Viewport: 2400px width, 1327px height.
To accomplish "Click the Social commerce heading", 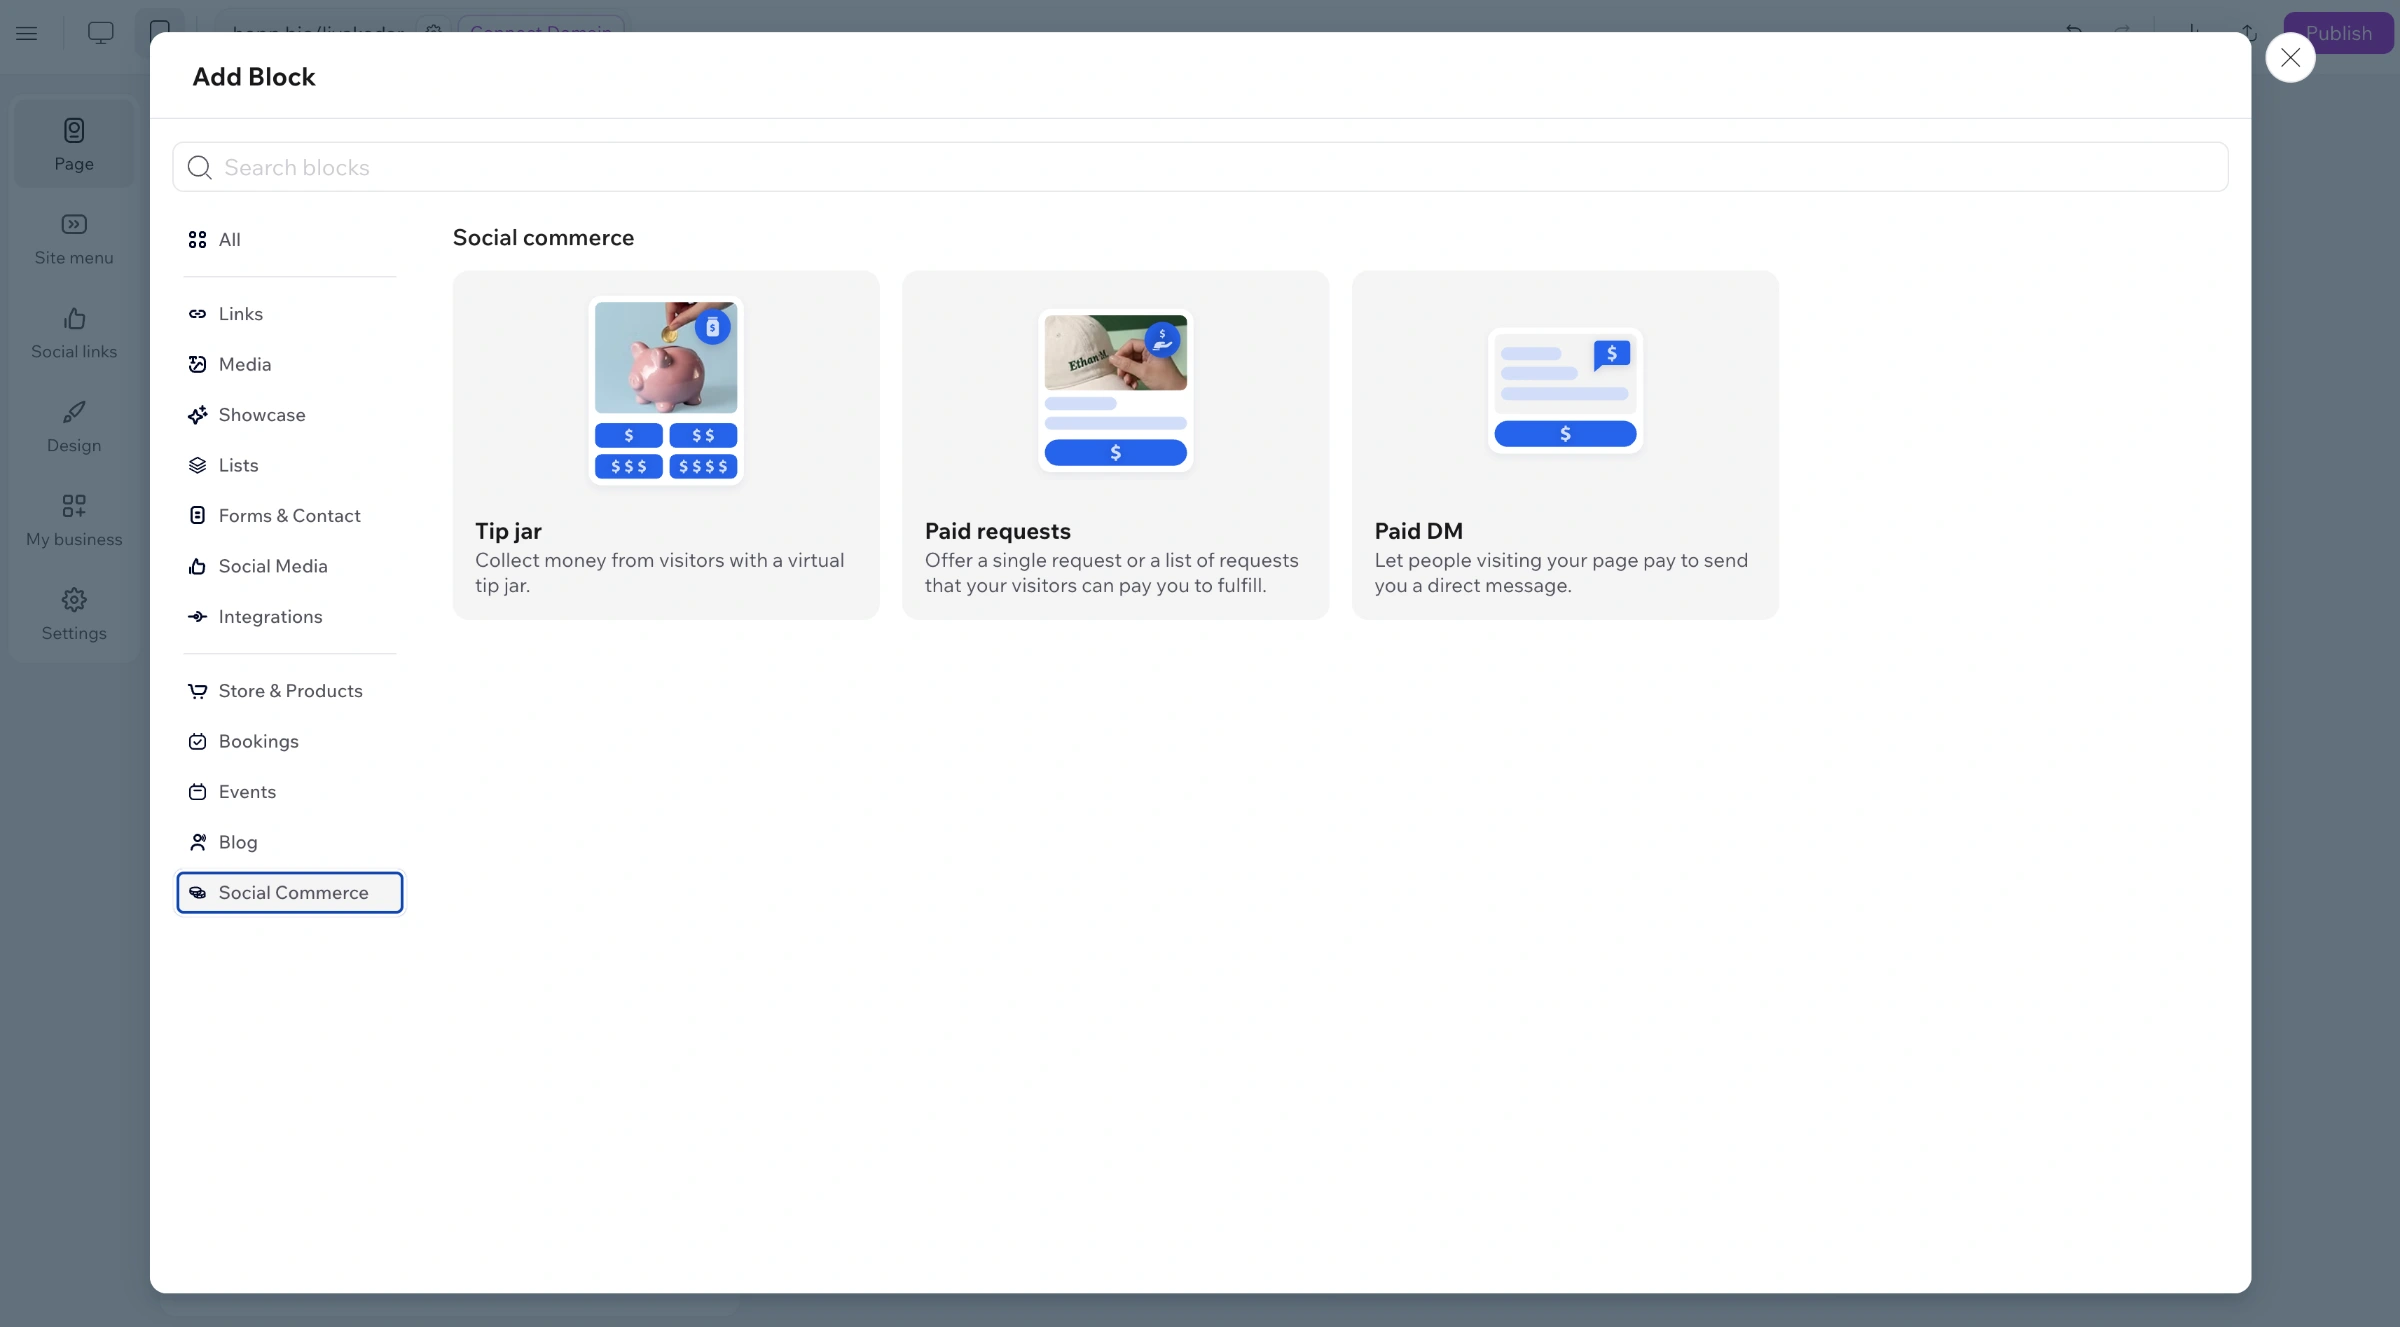I will (543, 238).
